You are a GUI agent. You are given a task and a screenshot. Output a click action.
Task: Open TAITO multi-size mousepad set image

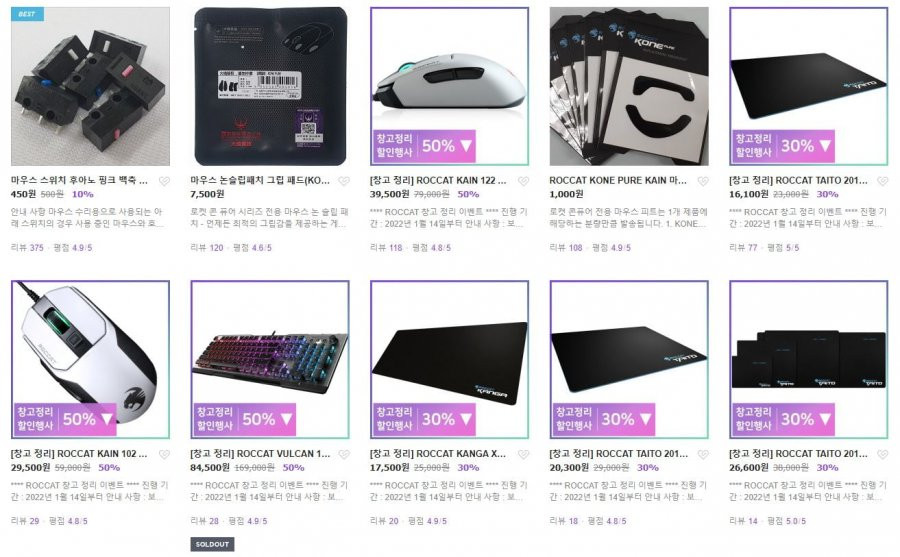(x=809, y=359)
